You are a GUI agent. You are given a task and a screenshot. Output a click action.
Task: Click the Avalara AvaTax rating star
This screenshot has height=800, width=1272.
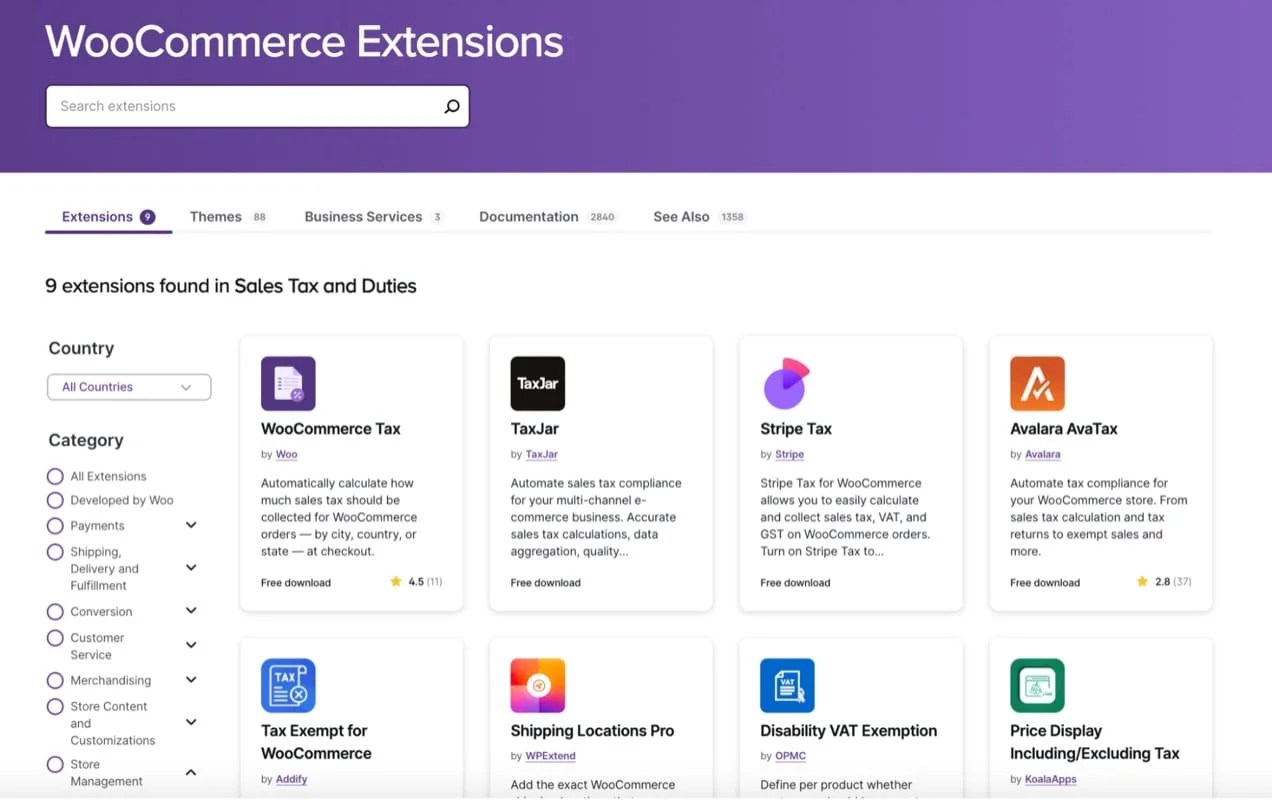1142,581
